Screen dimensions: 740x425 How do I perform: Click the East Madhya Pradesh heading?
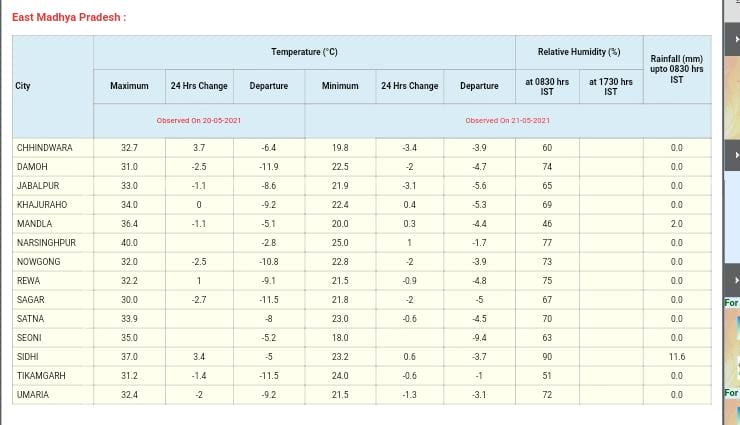pyautogui.click(x=69, y=18)
